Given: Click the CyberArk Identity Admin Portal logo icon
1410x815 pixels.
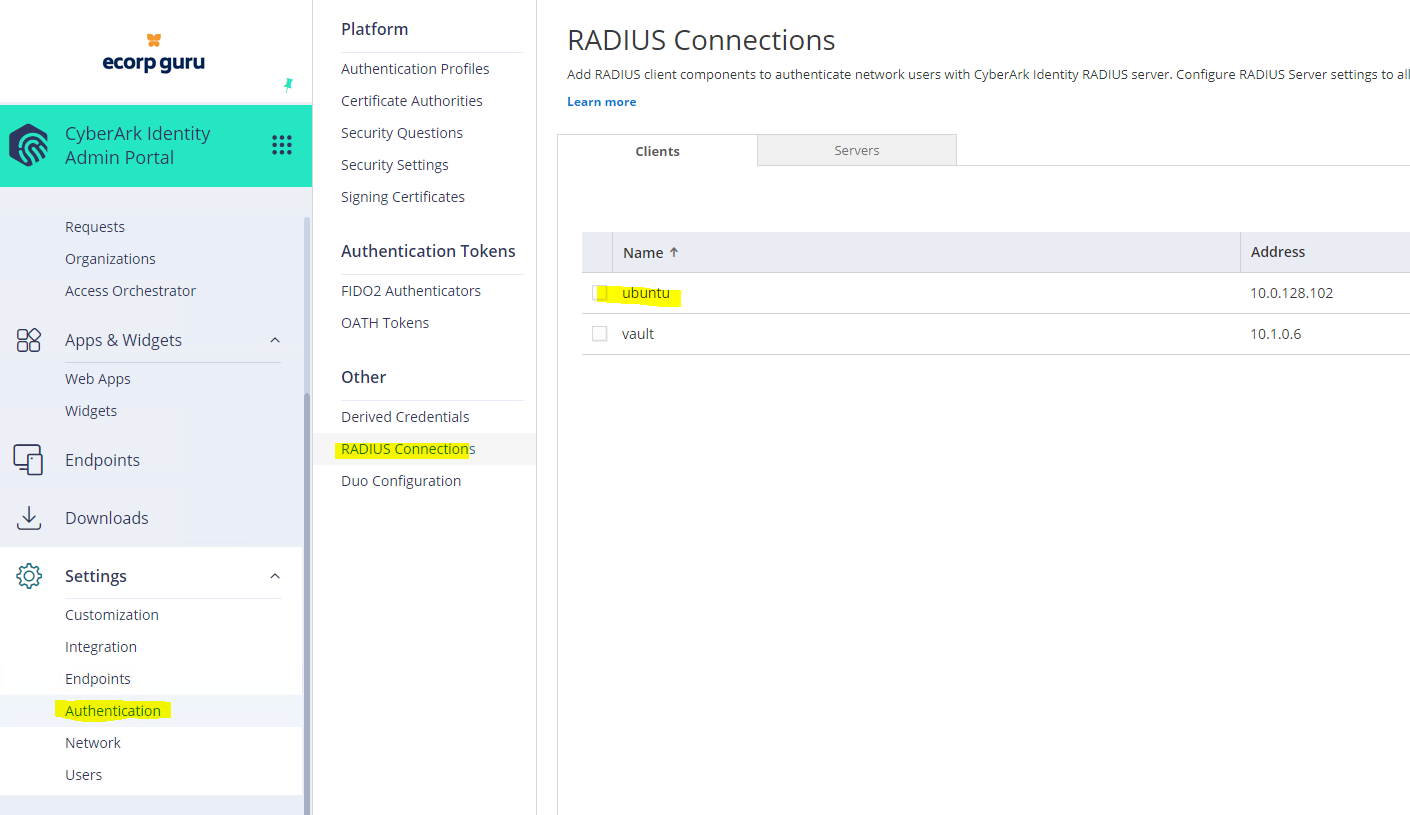Looking at the screenshot, I should point(29,146).
